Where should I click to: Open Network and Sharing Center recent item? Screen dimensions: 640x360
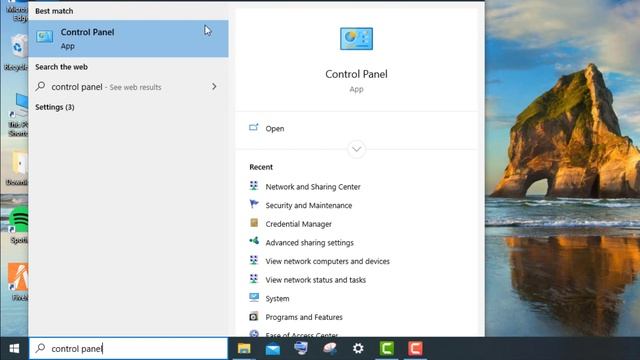(313, 187)
